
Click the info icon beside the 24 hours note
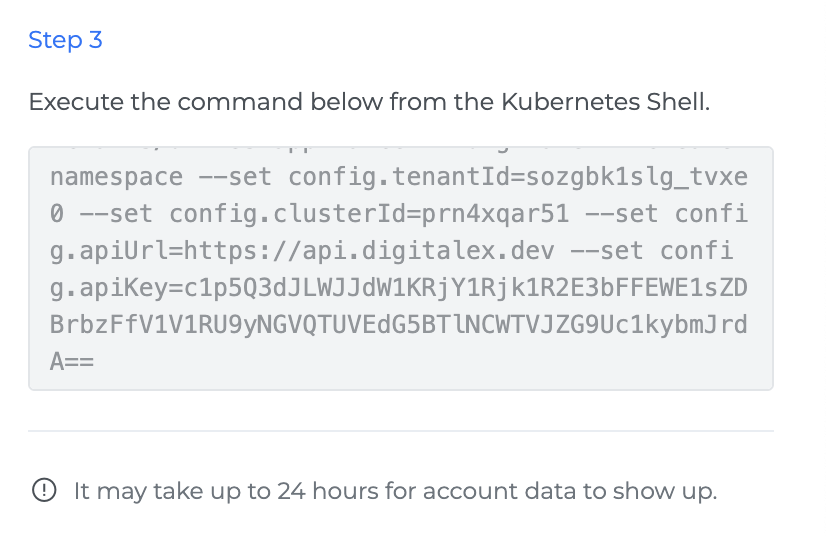tap(45, 491)
